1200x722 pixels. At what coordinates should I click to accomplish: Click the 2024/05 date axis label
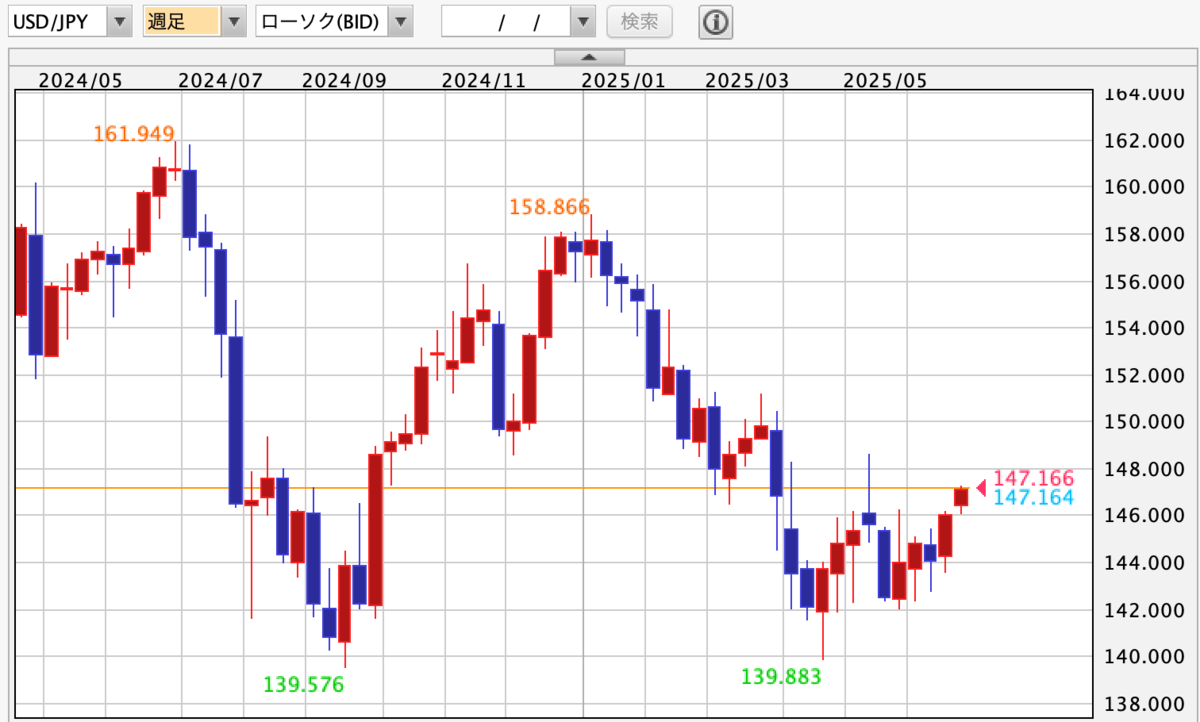pos(79,80)
